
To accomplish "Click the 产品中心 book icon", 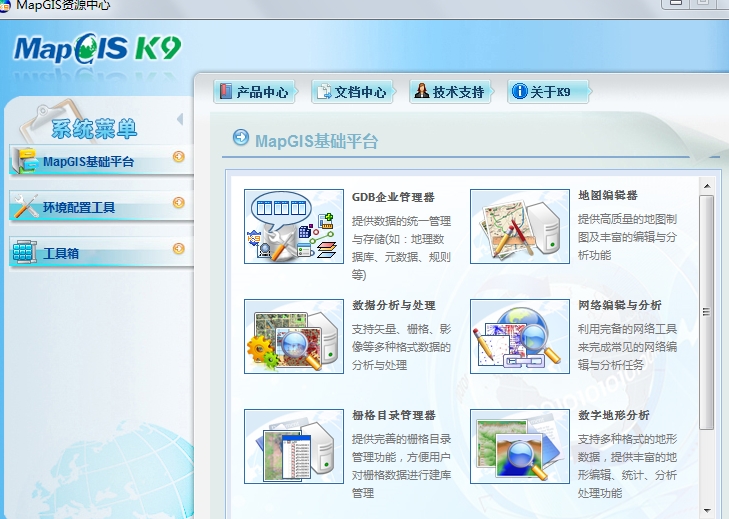I will tap(225, 91).
